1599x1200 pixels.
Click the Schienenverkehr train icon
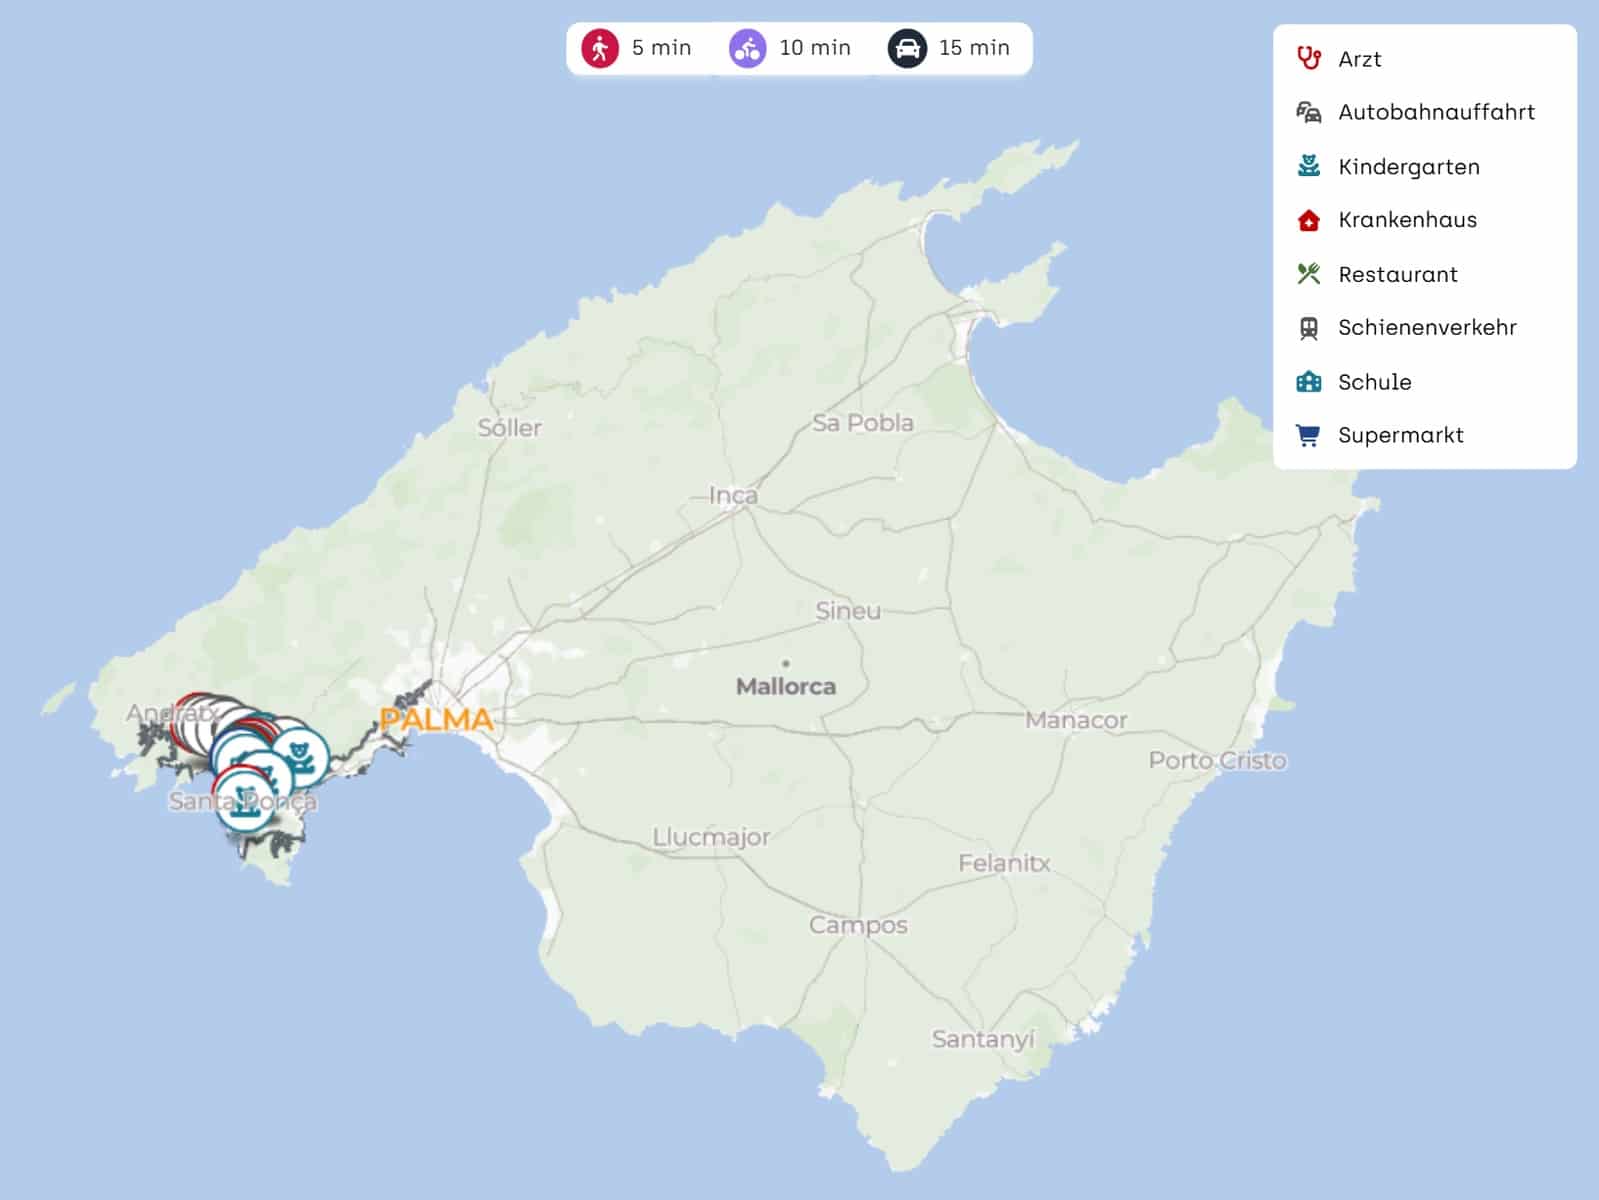tap(1308, 328)
